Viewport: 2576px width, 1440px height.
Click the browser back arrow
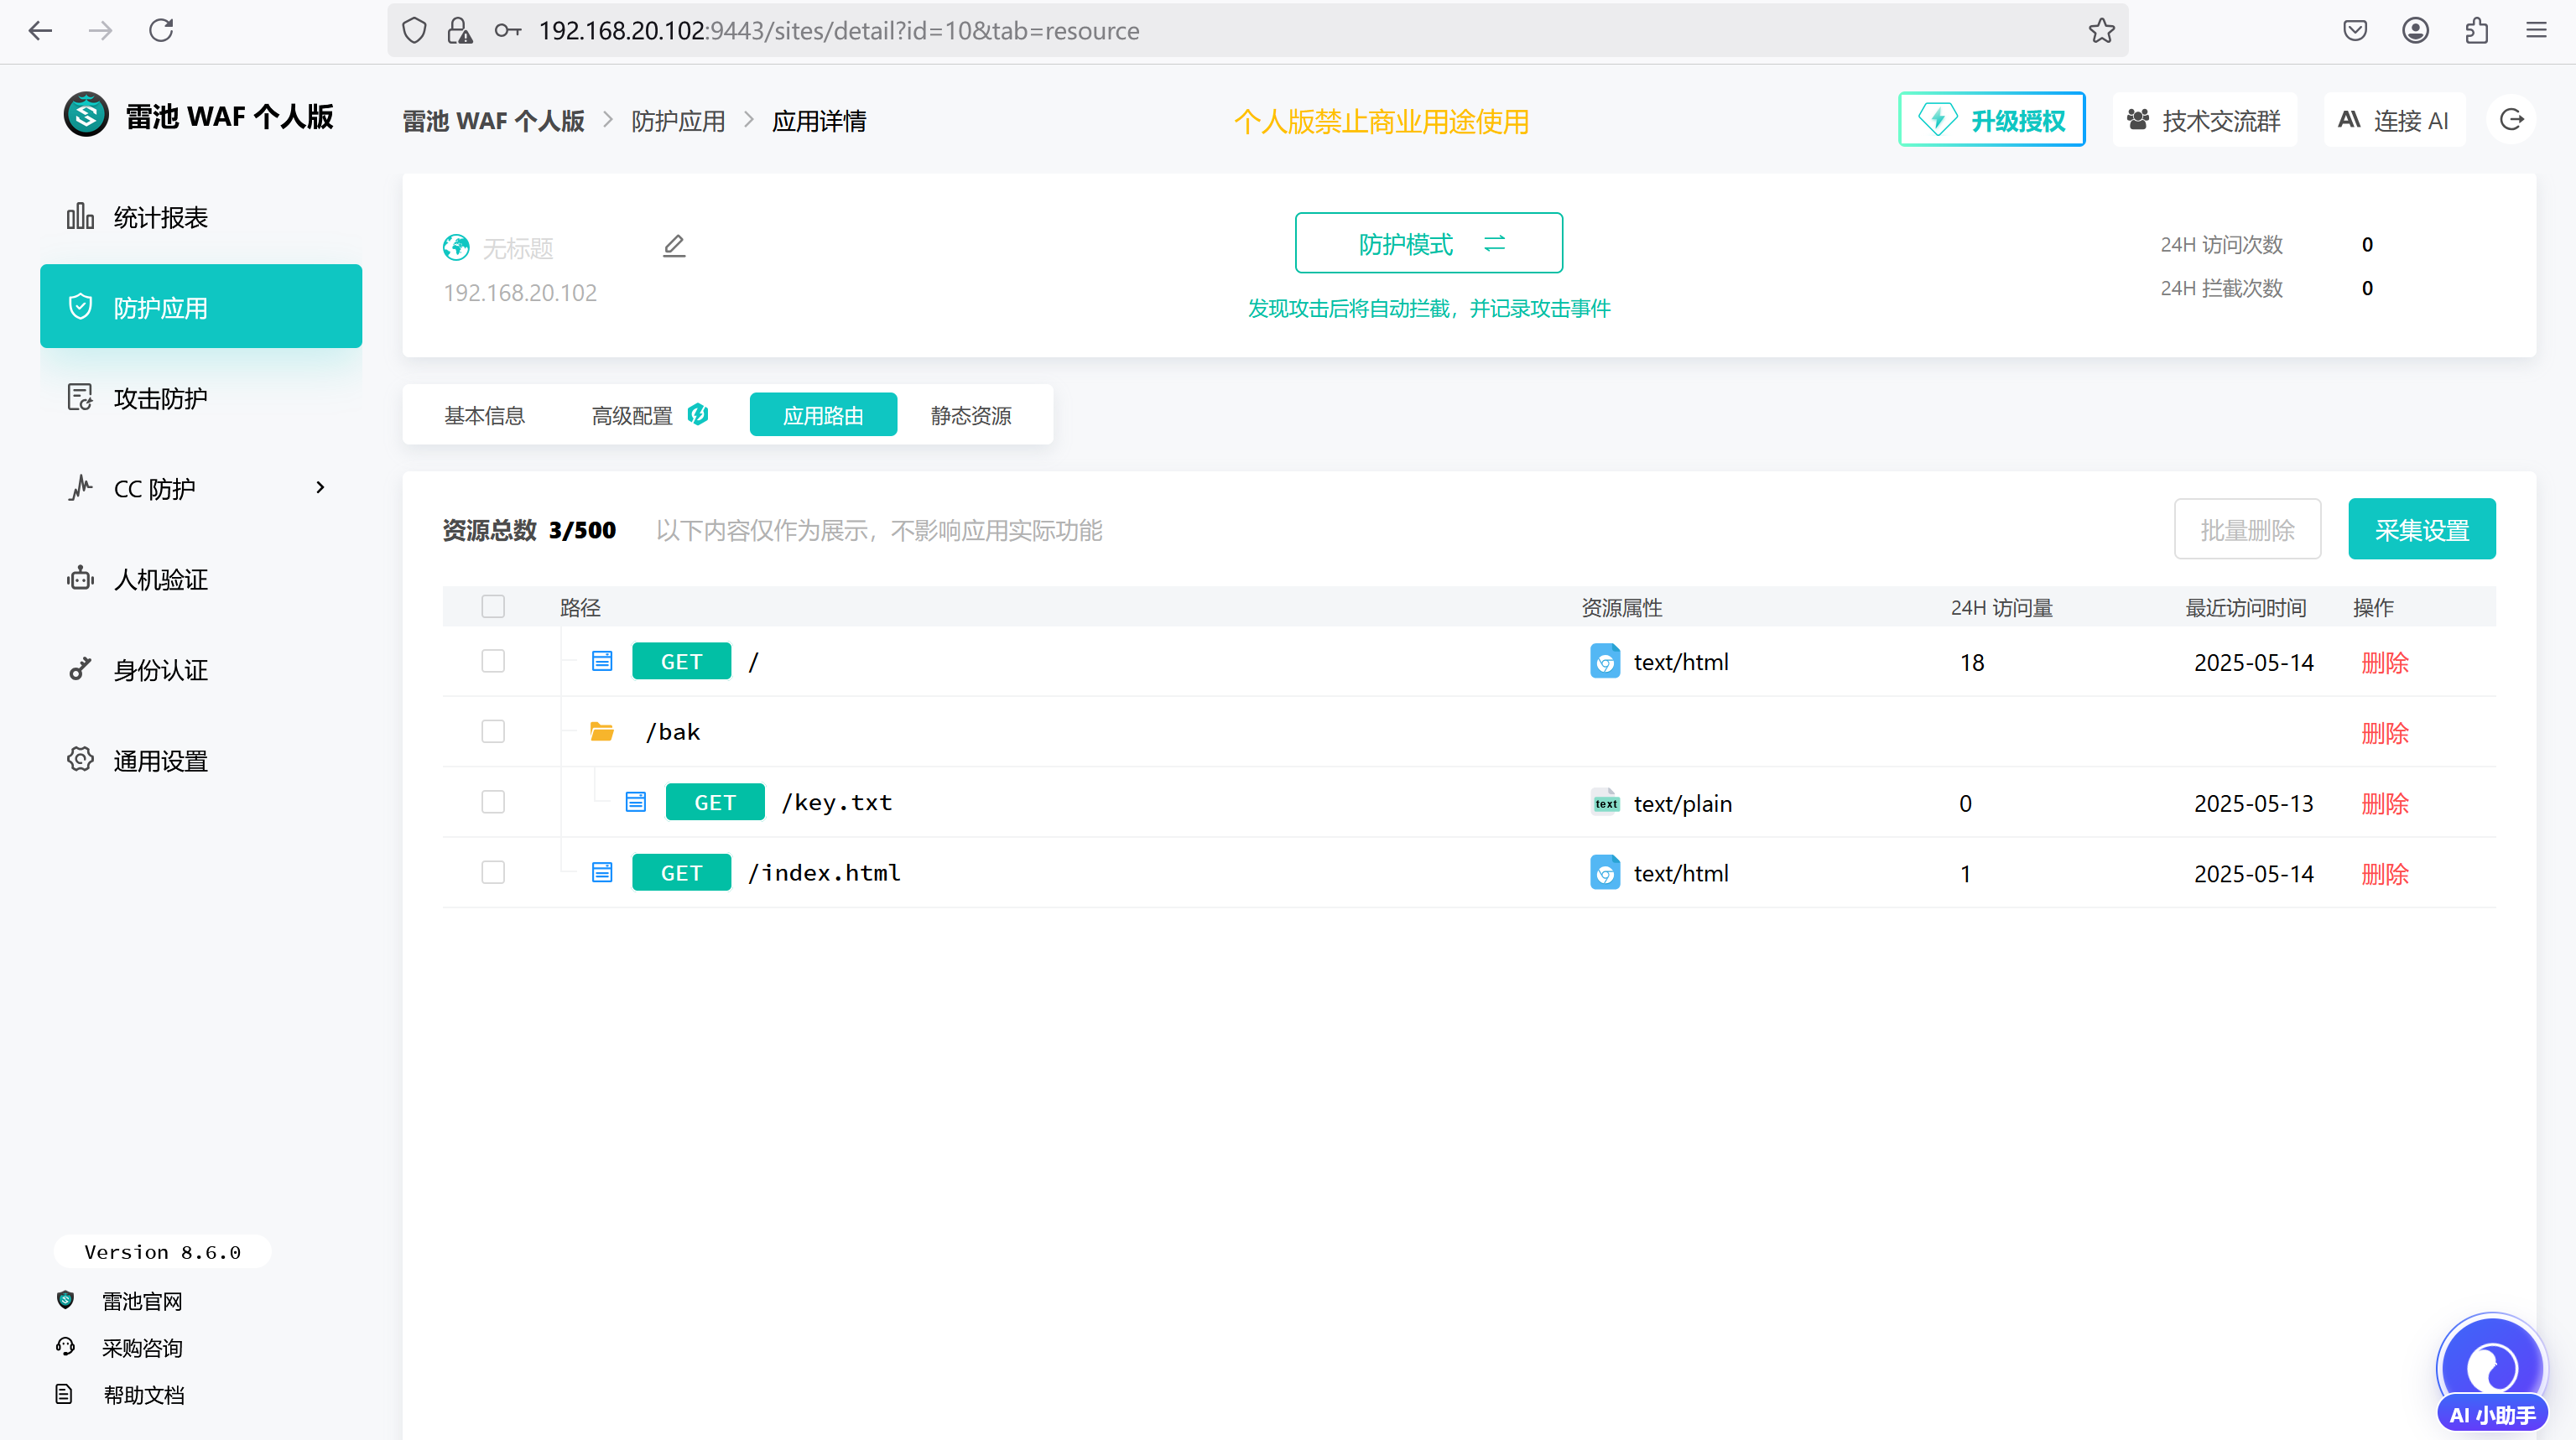[x=40, y=30]
